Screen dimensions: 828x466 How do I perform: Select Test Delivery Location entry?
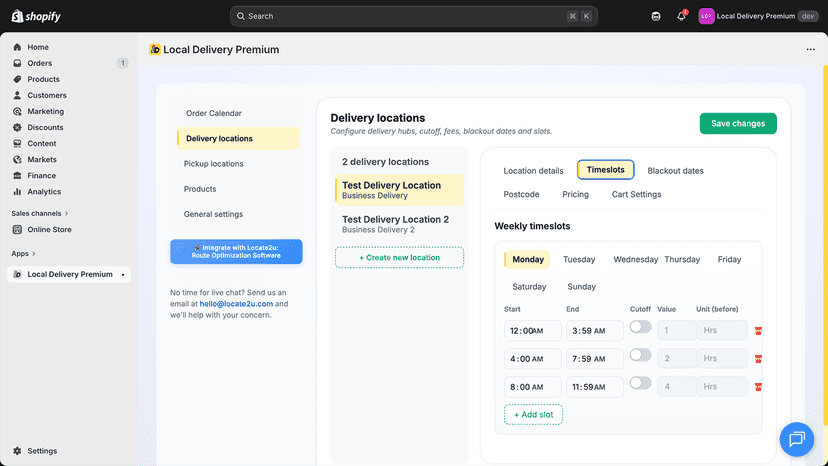[399, 190]
